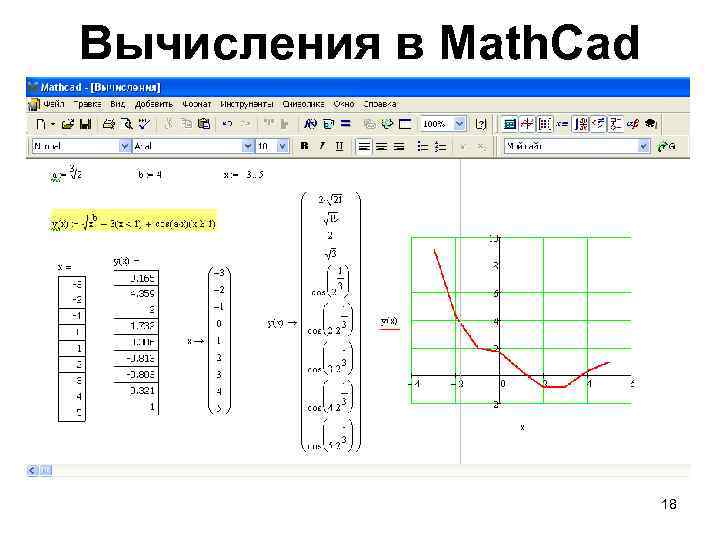Open the Calculator palette icon
The height and width of the screenshot is (540, 720).
point(509,124)
